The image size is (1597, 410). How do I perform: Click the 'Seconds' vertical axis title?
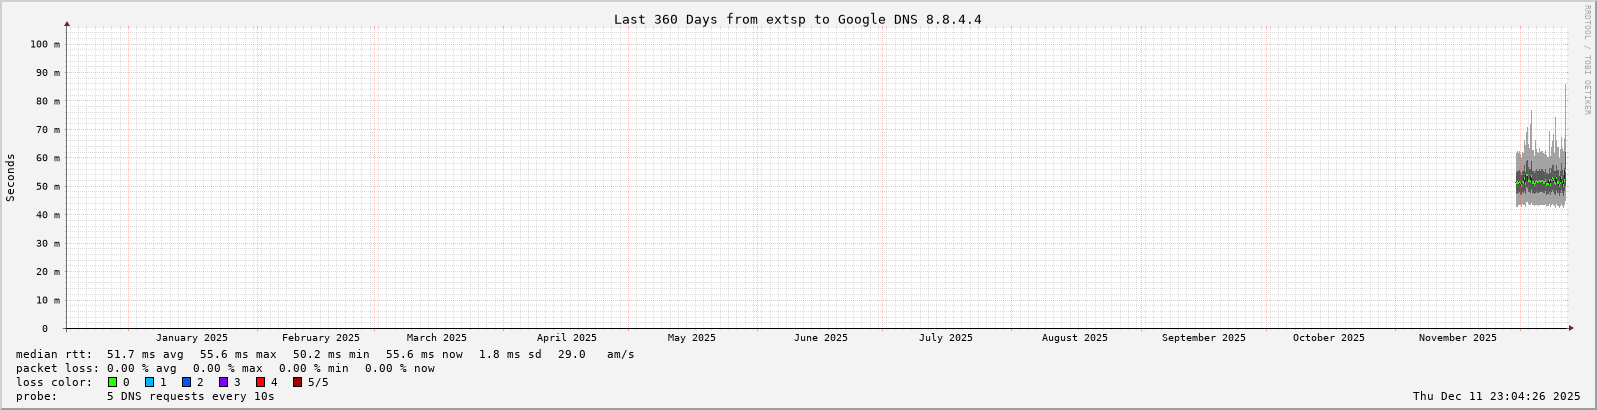click(11, 177)
